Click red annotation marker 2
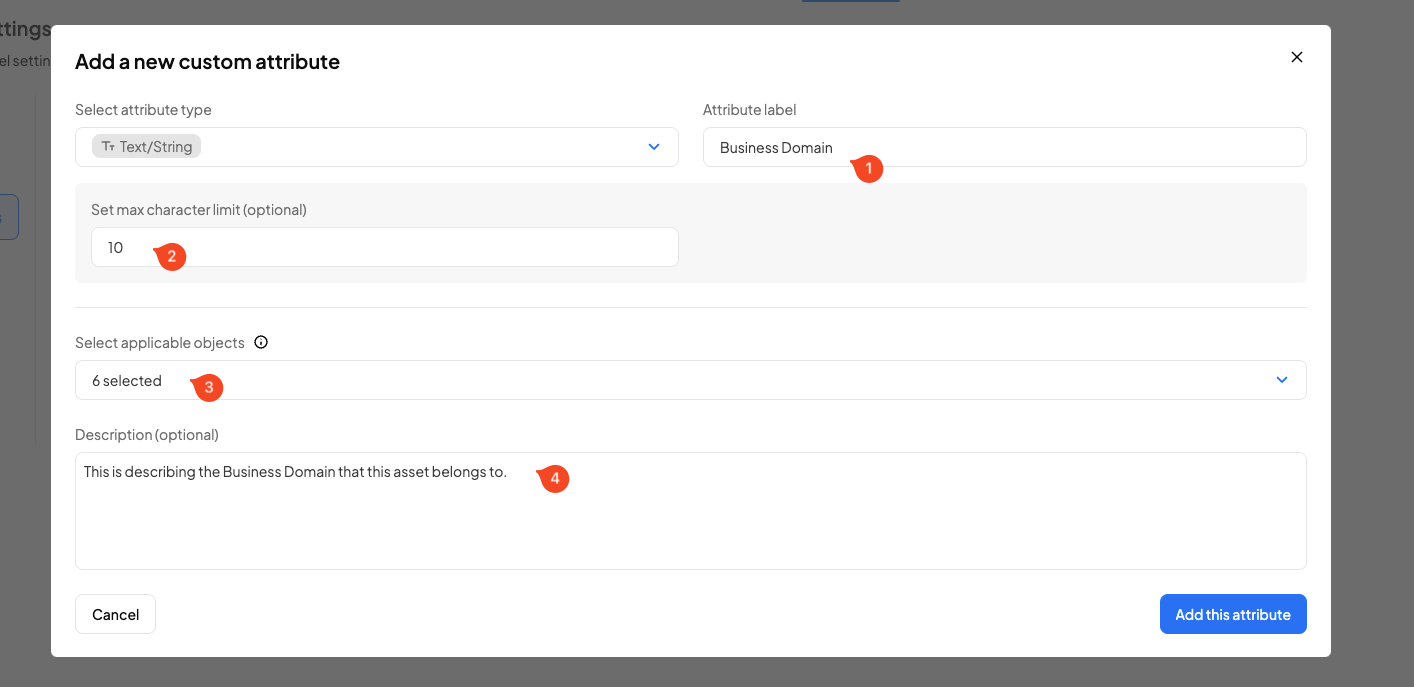 pyautogui.click(x=170, y=257)
